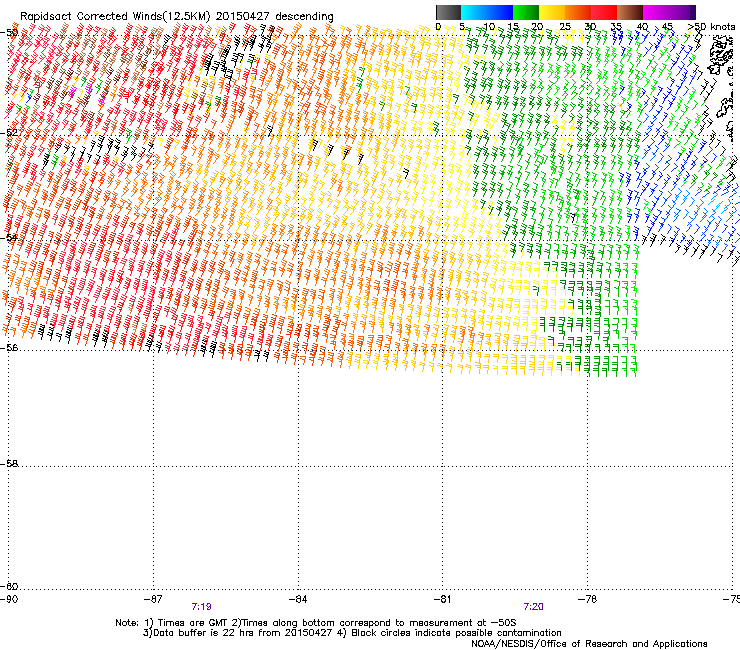
Task: Click the '-56' latitude axis label
Action: 9,347
